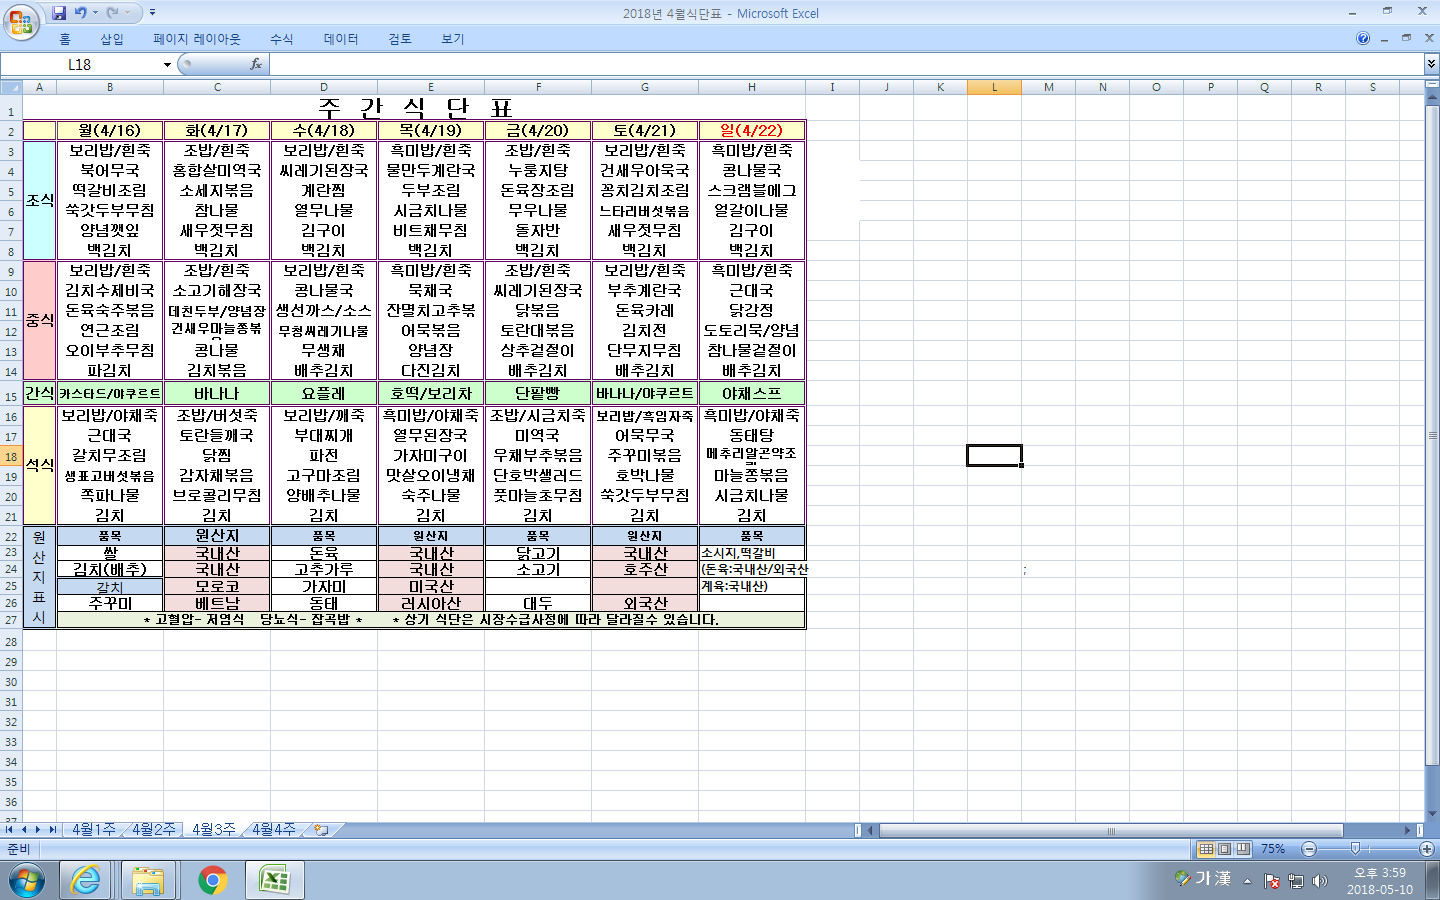
Task: Open Excel Help question mark icon
Action: [1363, 38]
